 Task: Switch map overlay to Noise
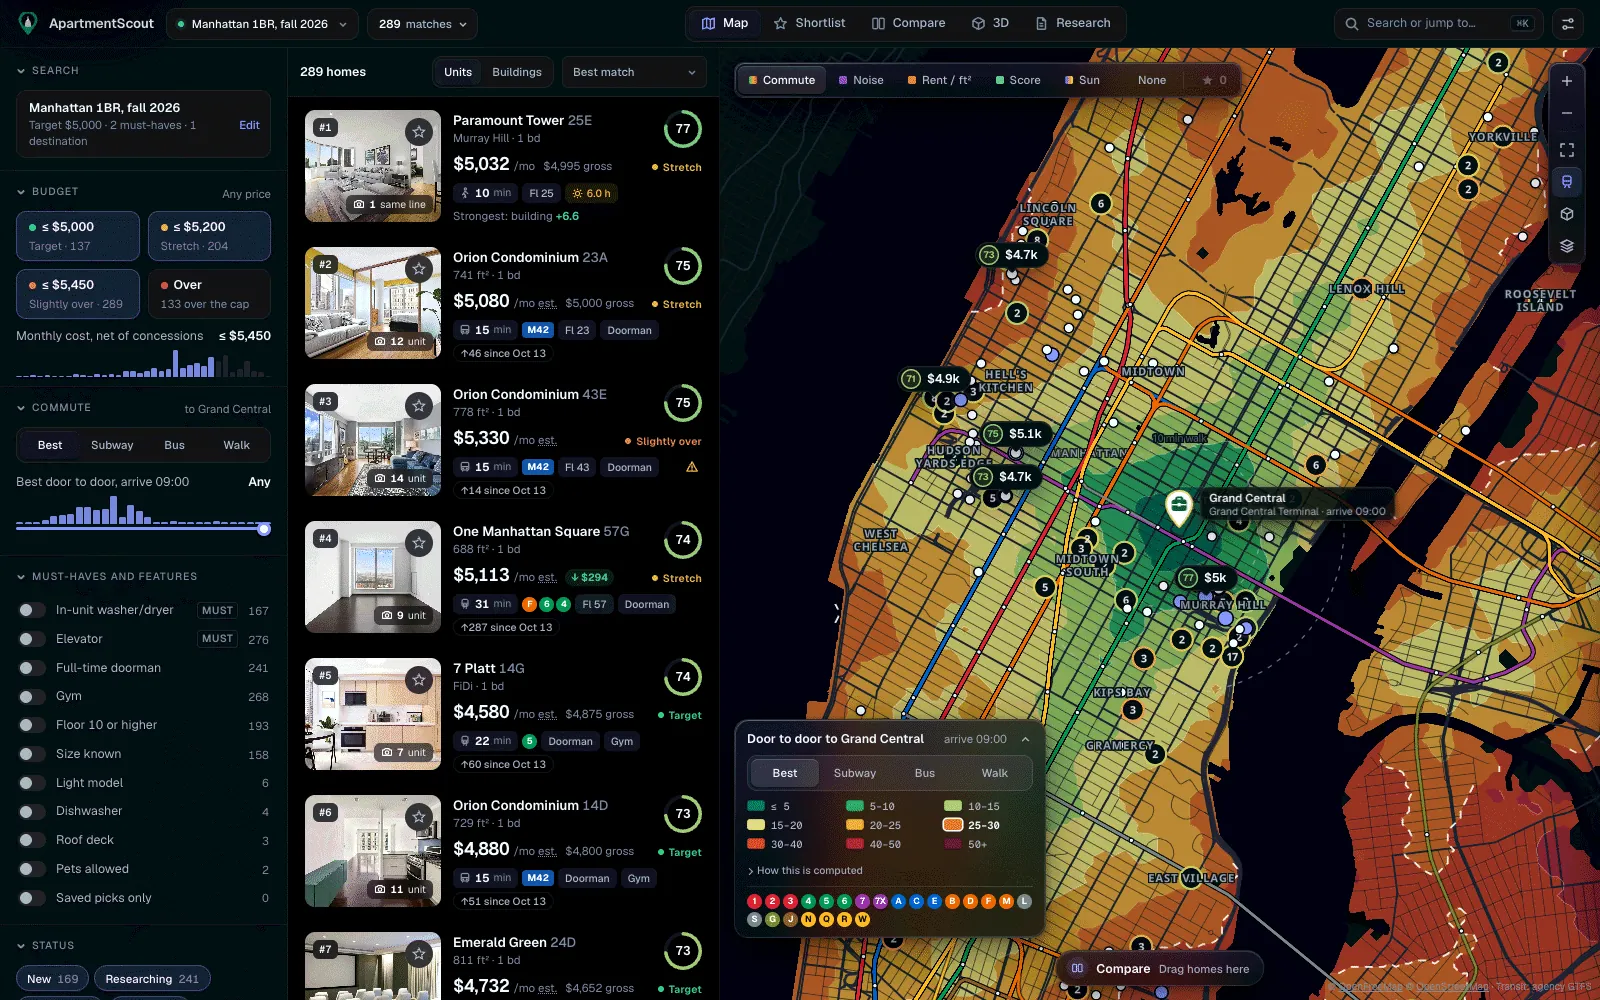coord(861,80)
